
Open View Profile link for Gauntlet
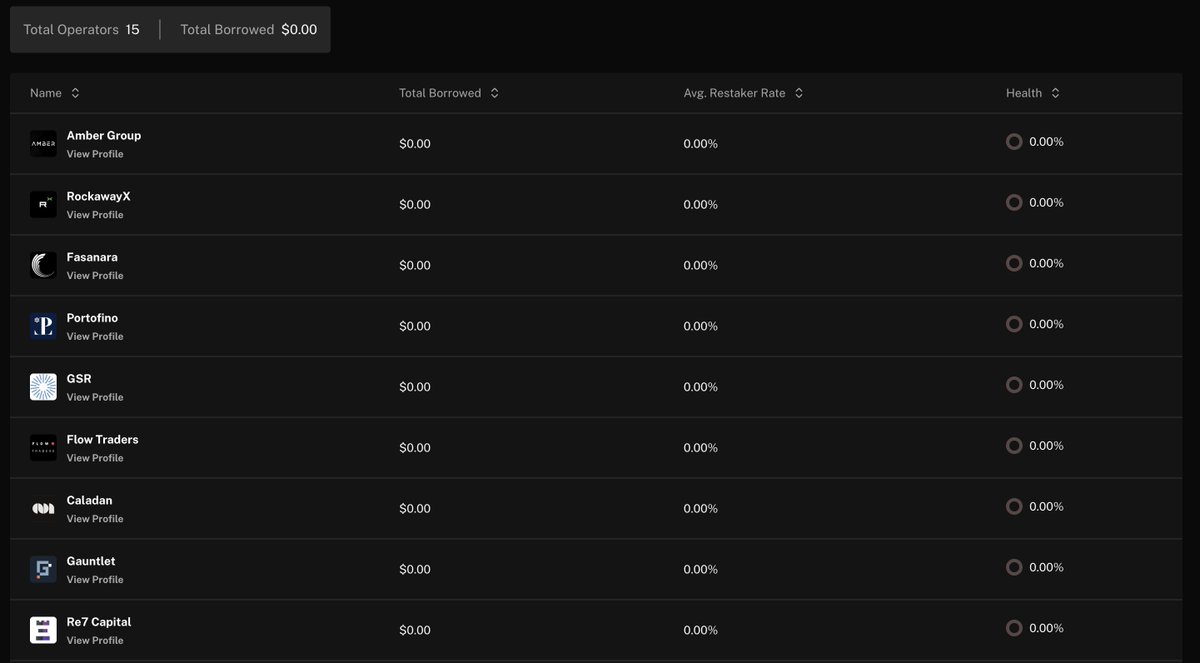click(x=95, y=580)
